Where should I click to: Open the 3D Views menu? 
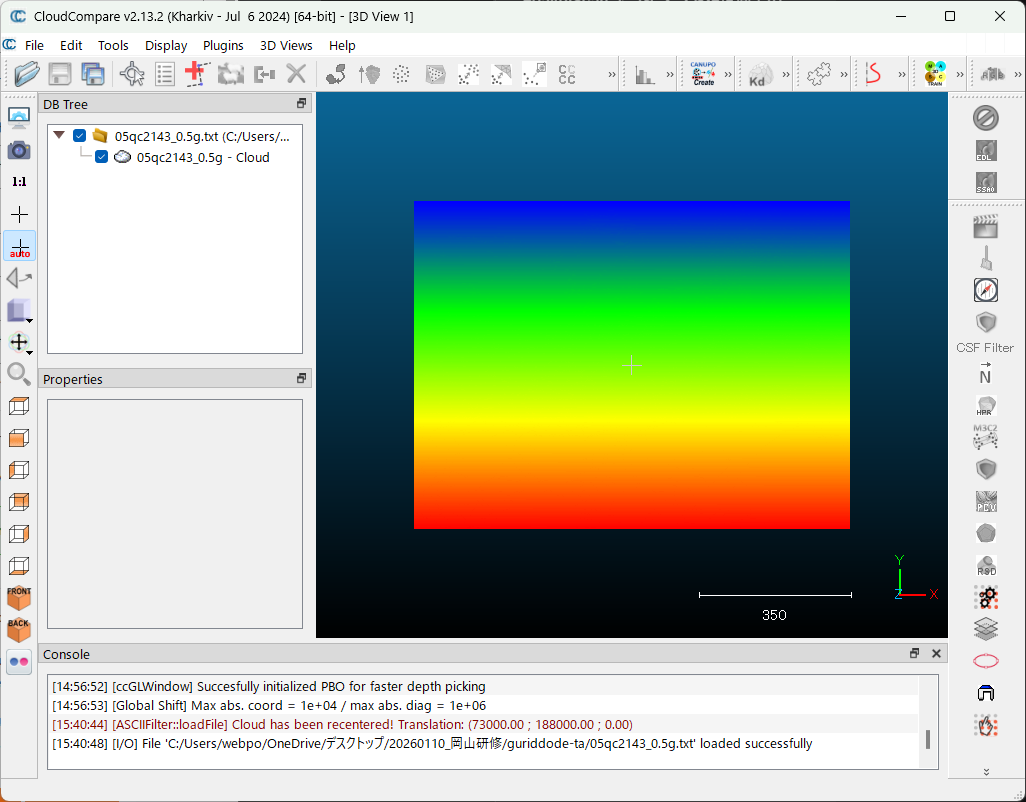click(x=286, y=45)
